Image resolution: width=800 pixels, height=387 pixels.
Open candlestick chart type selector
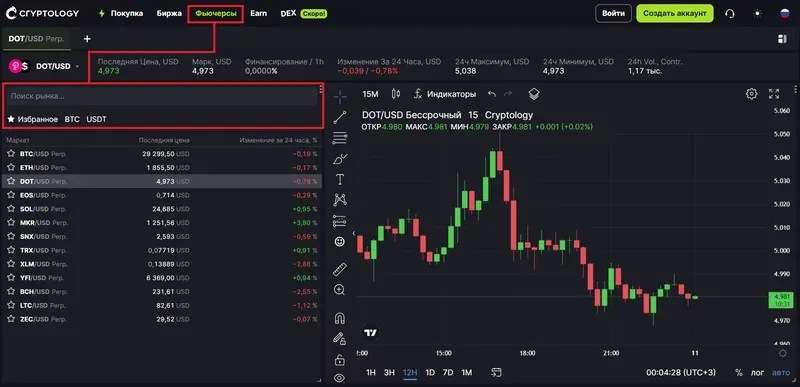point(396,94)
